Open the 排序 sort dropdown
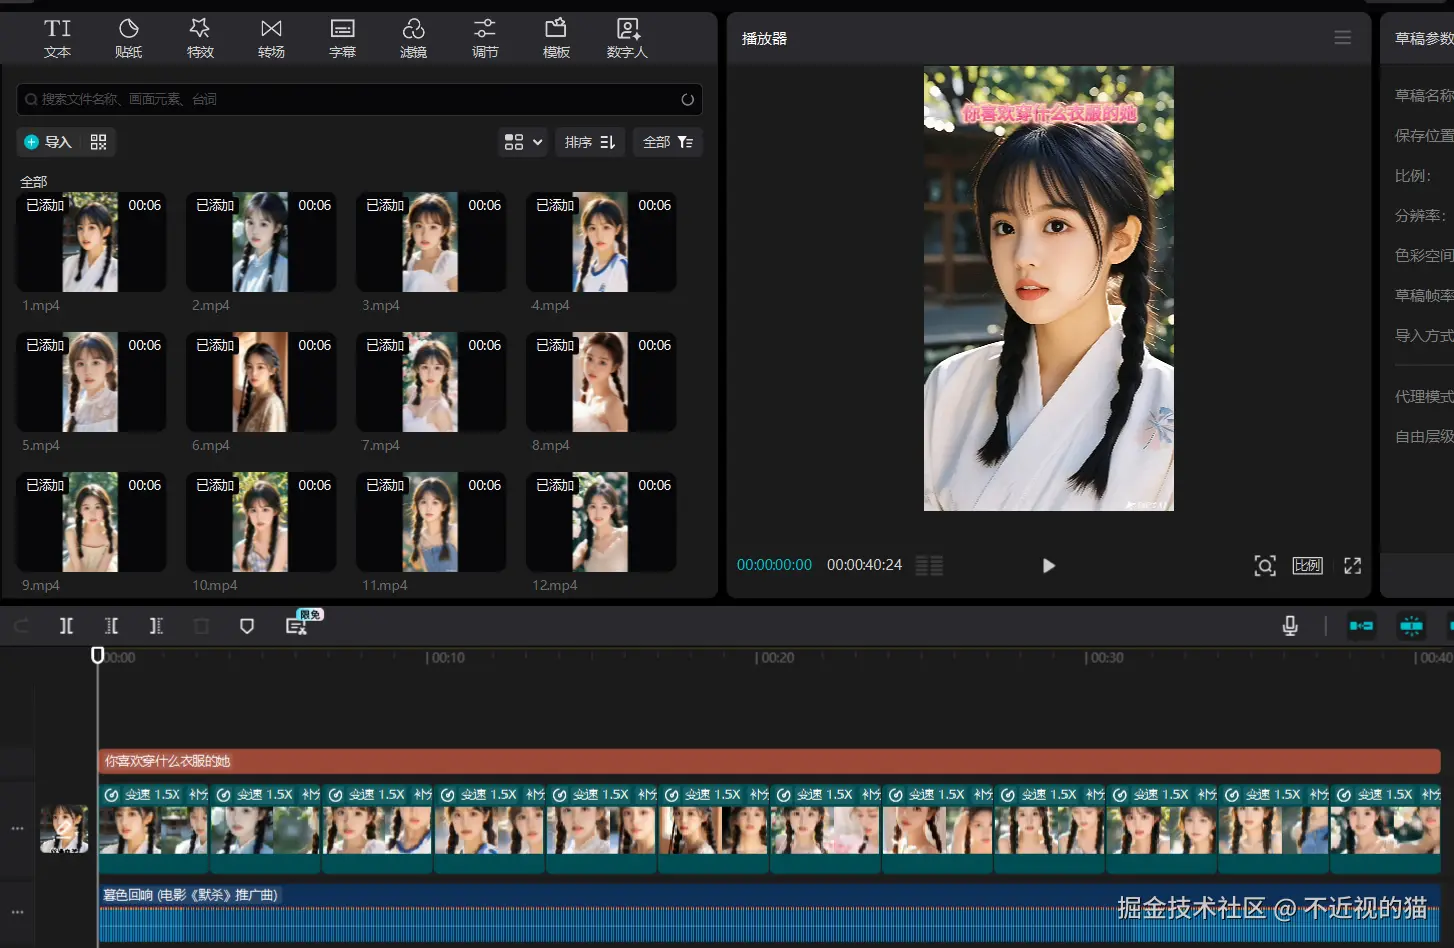The height and width of the screenshot is (948, 1454). 589,142
